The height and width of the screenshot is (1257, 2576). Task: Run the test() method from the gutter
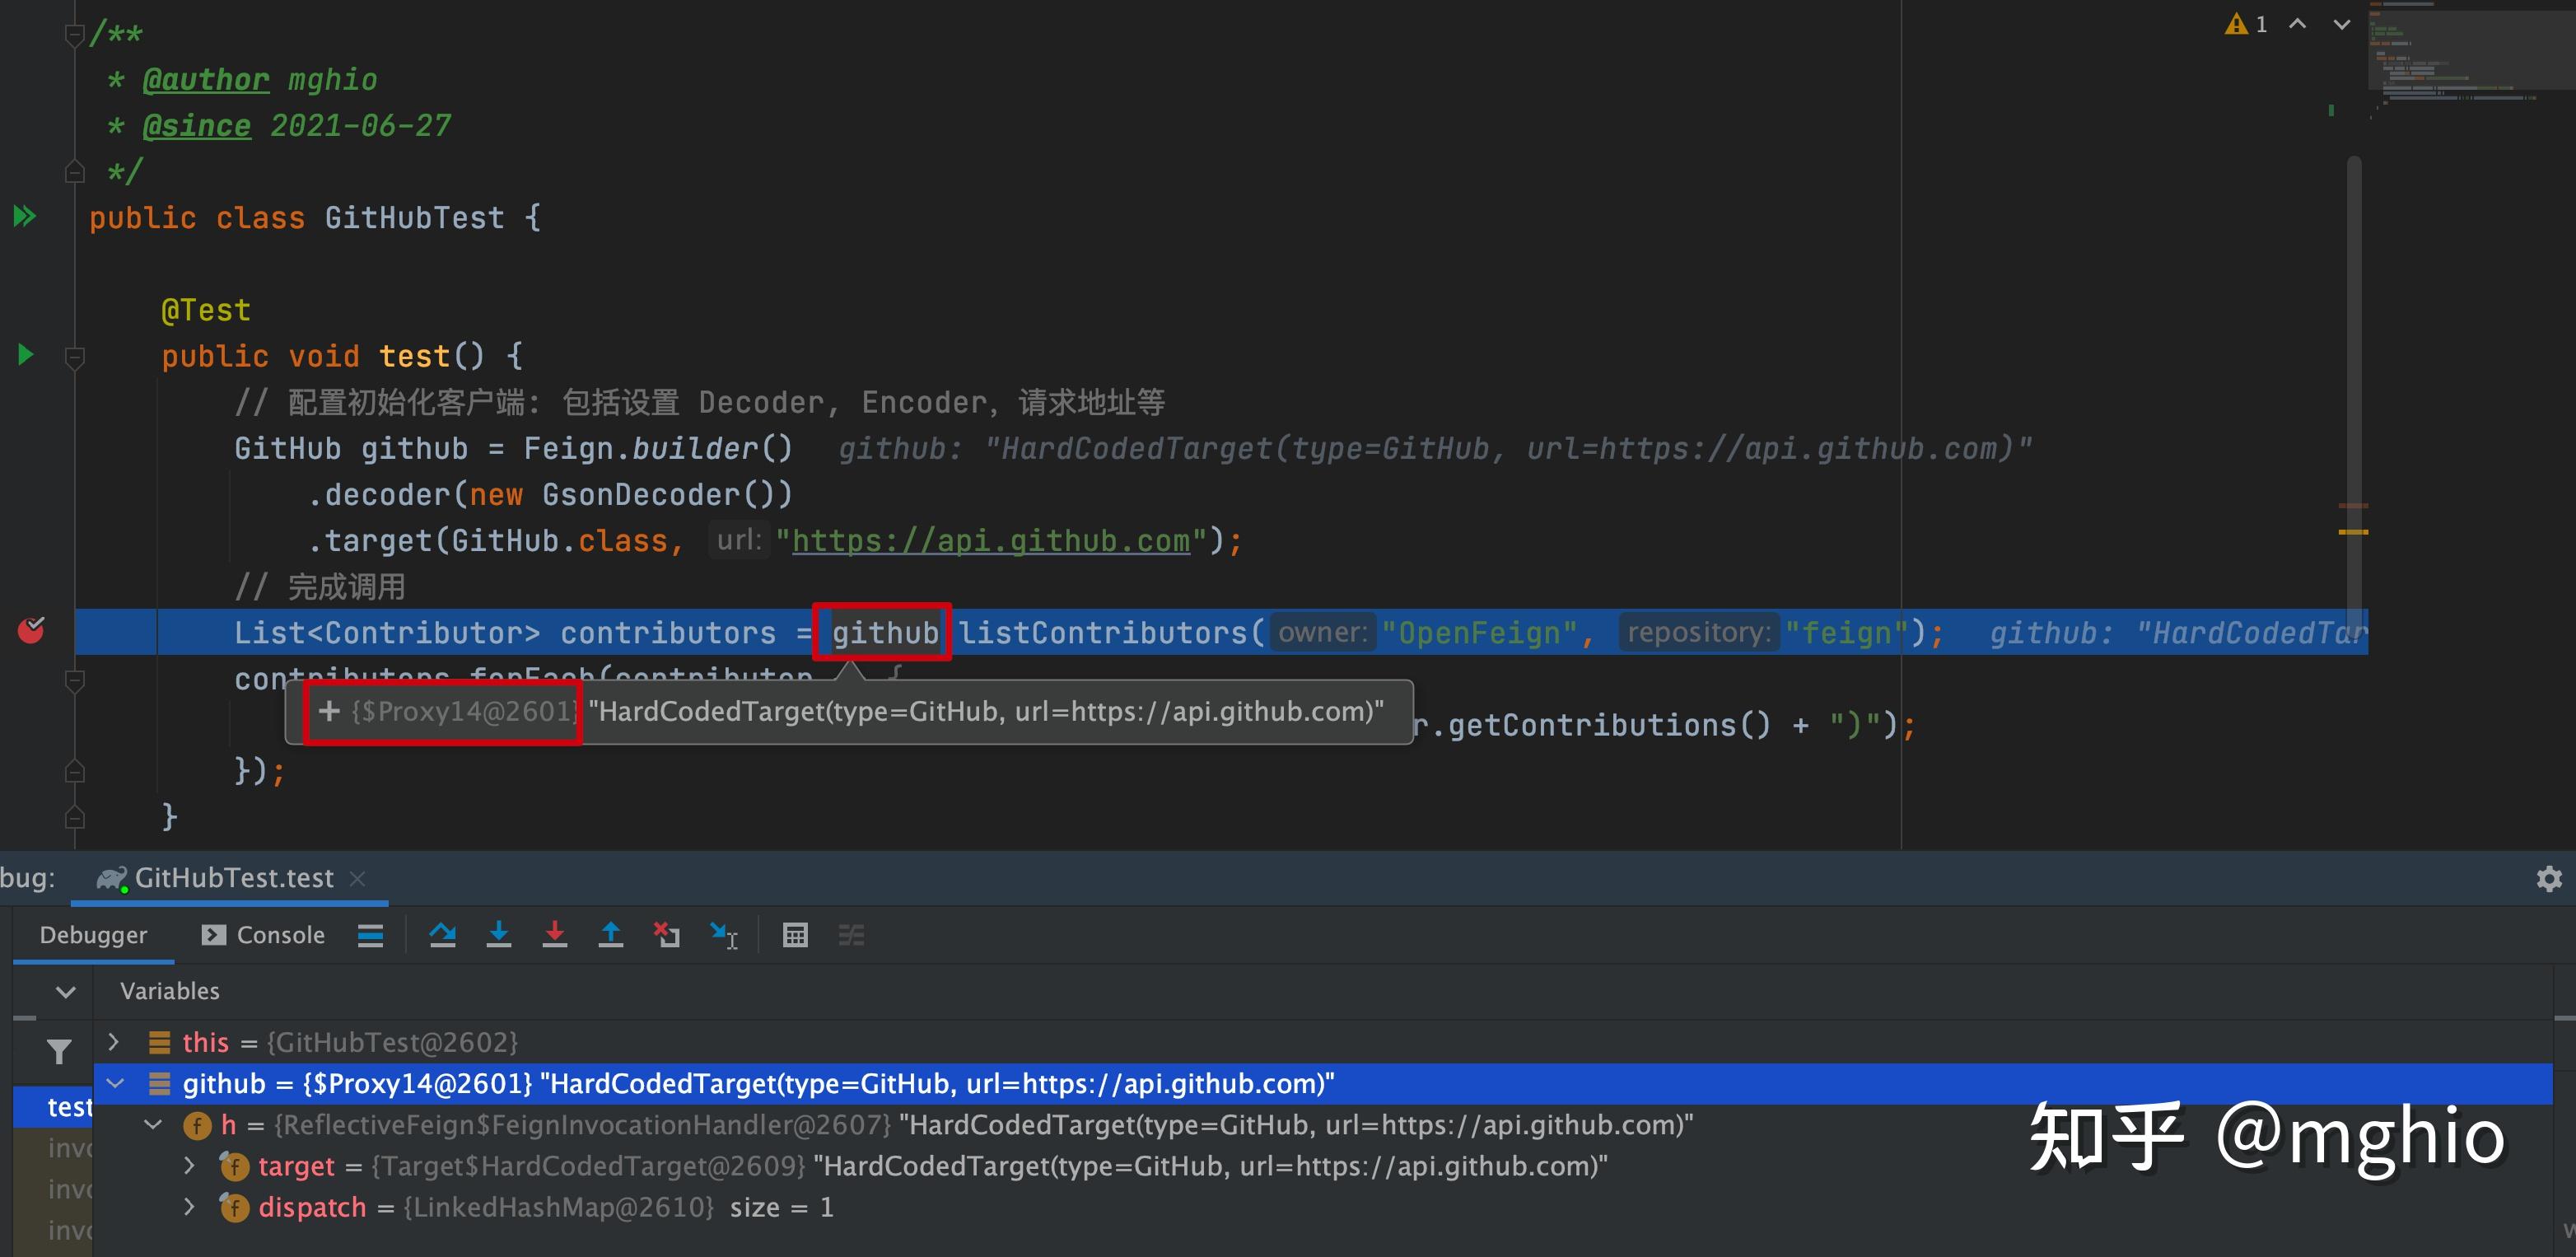[x=26, y=355]
